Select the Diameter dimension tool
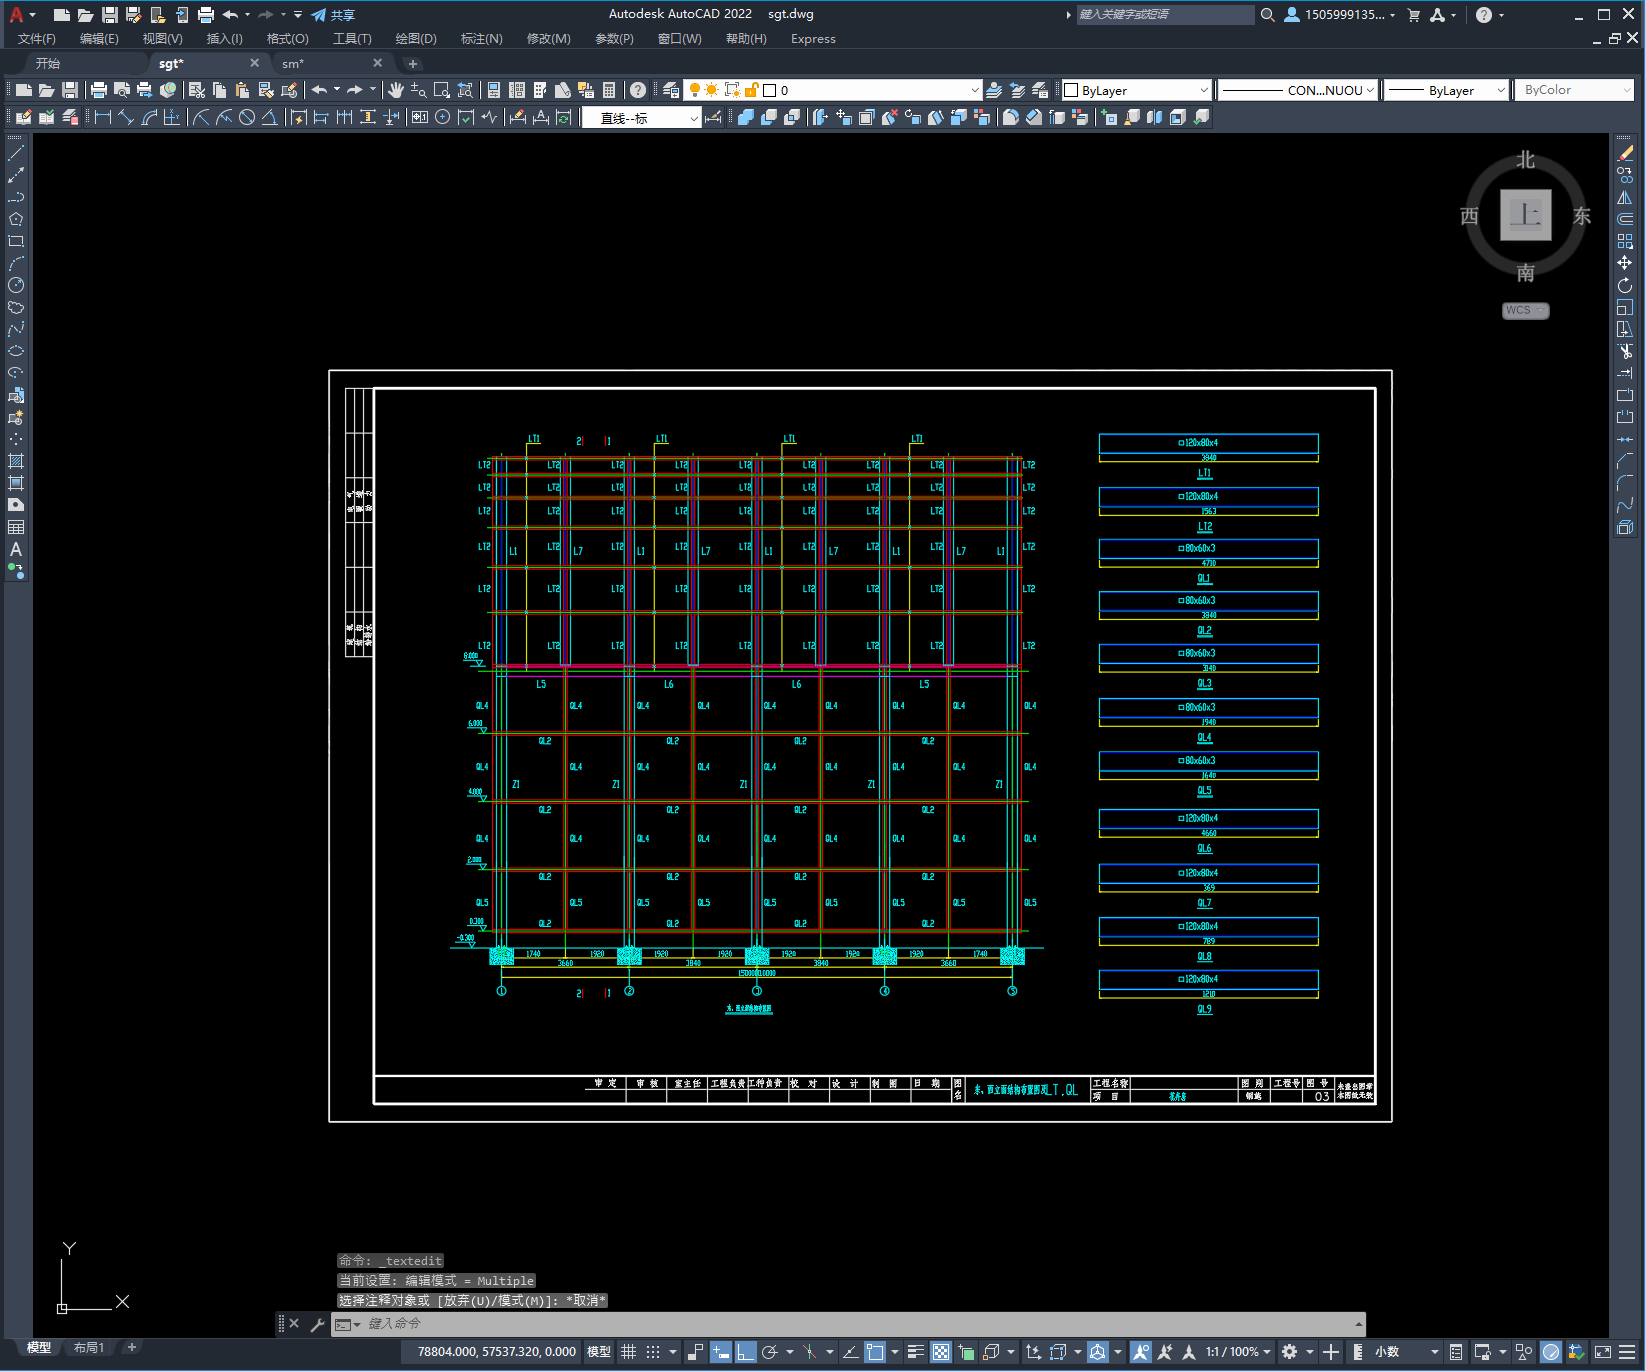This screenshot has height=1371, width=1645. click(x=247, y=117)
